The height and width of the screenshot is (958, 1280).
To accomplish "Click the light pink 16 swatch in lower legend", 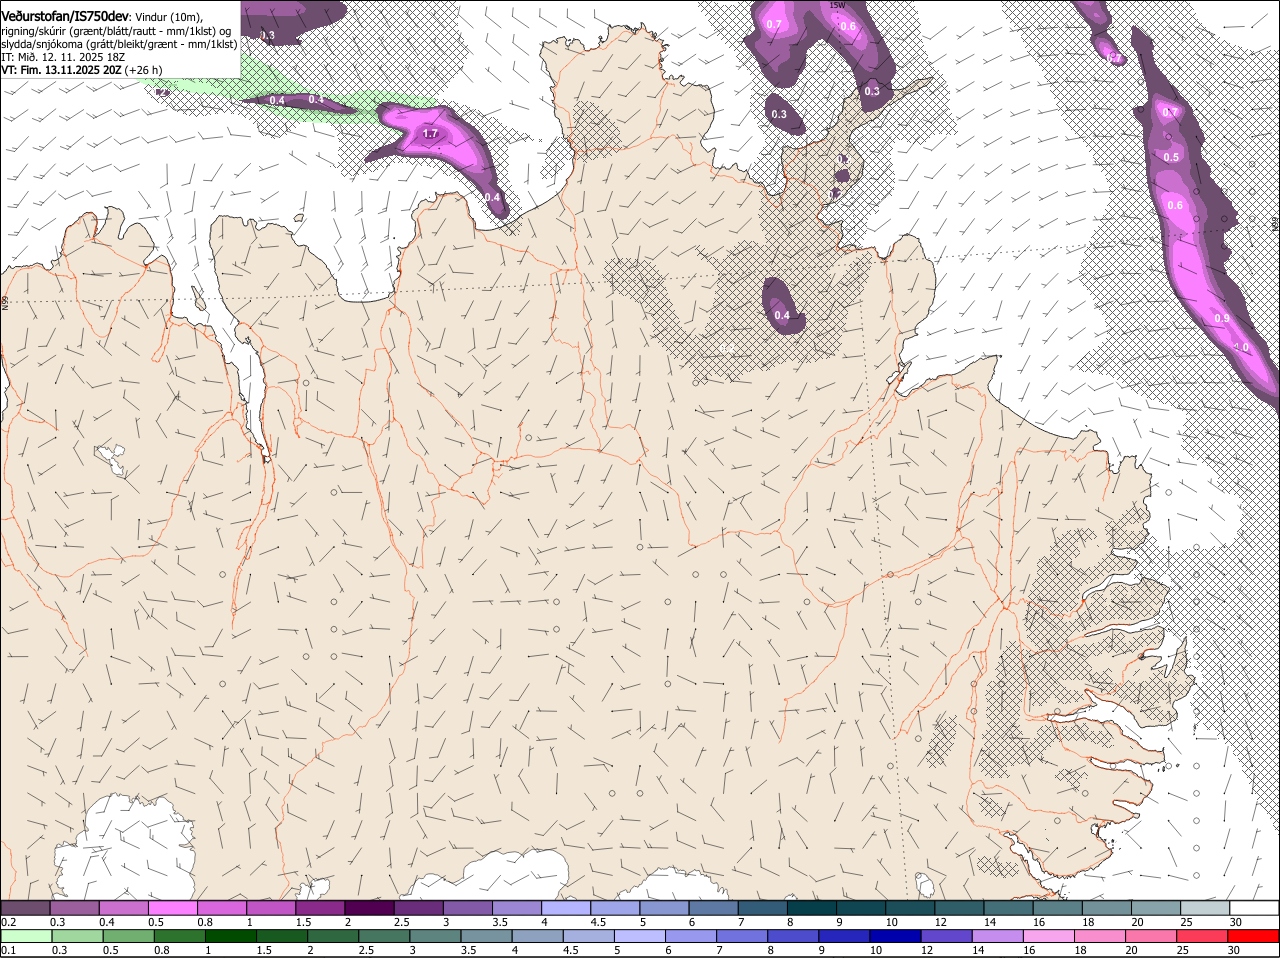I will click(x=1049, y=937).
